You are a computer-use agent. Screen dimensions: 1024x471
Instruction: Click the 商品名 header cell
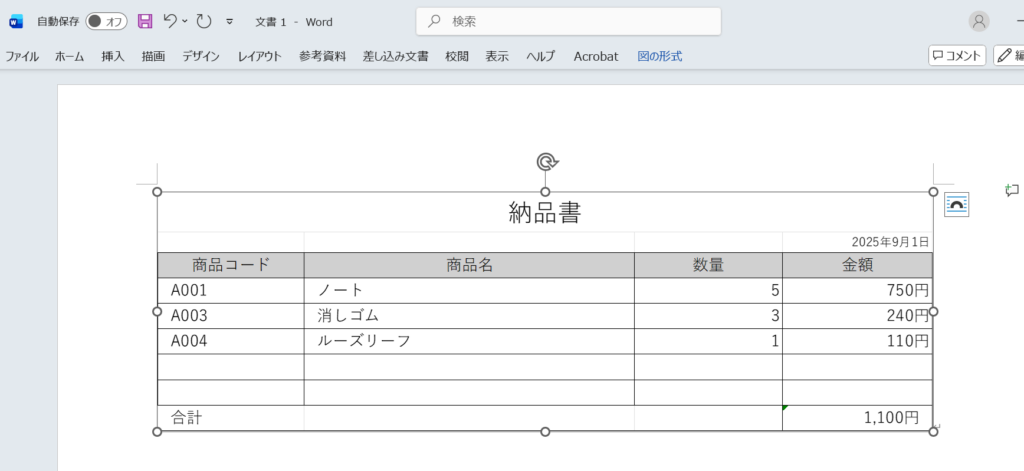(469, 265)
